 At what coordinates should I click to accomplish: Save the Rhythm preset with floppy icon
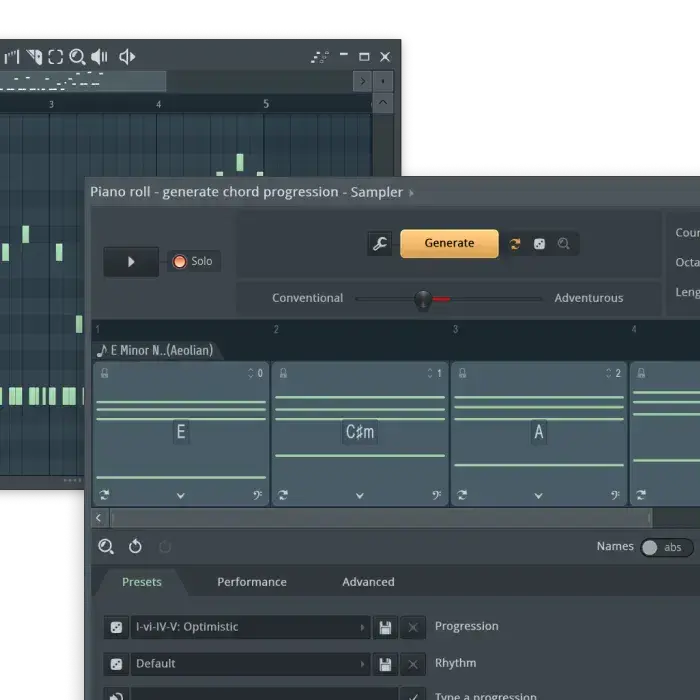pos(385,664)
